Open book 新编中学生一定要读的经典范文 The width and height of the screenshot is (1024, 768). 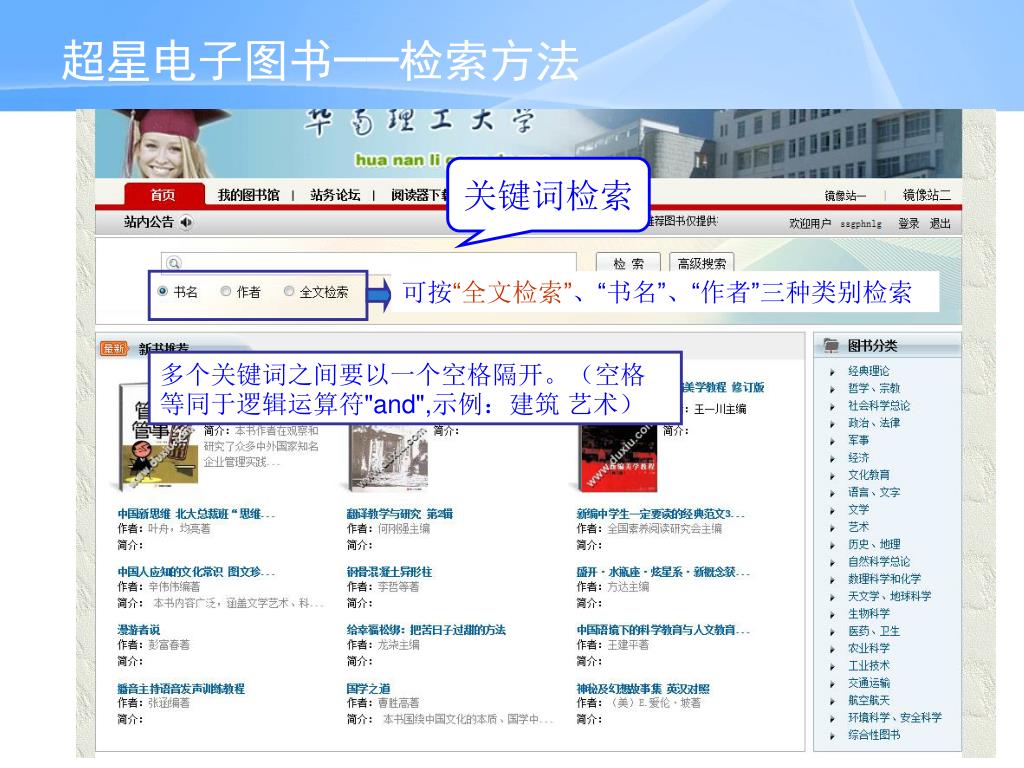(x=660, y=514)
